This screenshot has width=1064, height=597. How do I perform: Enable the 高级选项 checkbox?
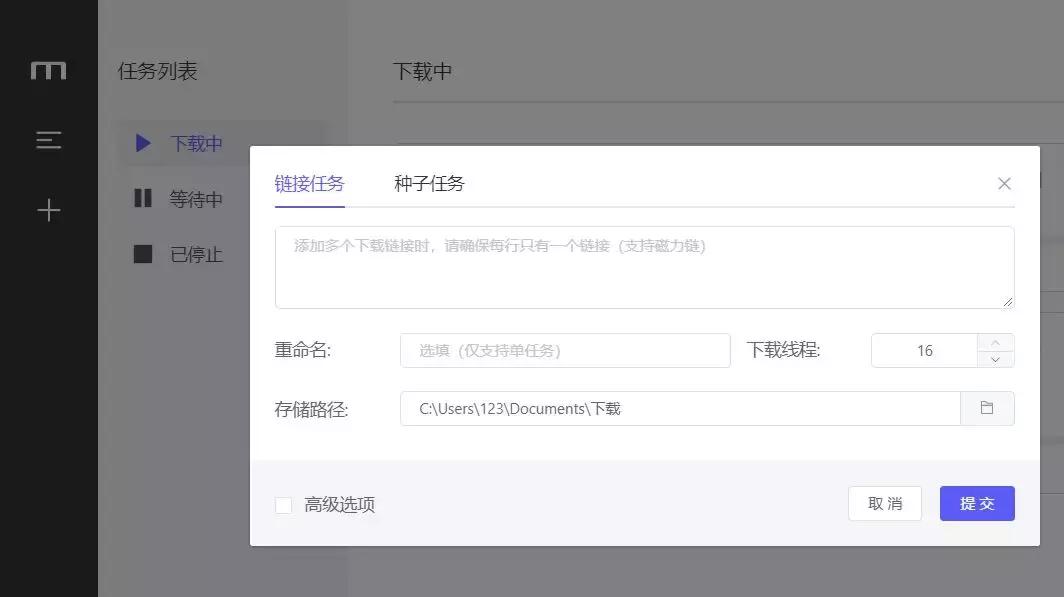tap(282, 505)
